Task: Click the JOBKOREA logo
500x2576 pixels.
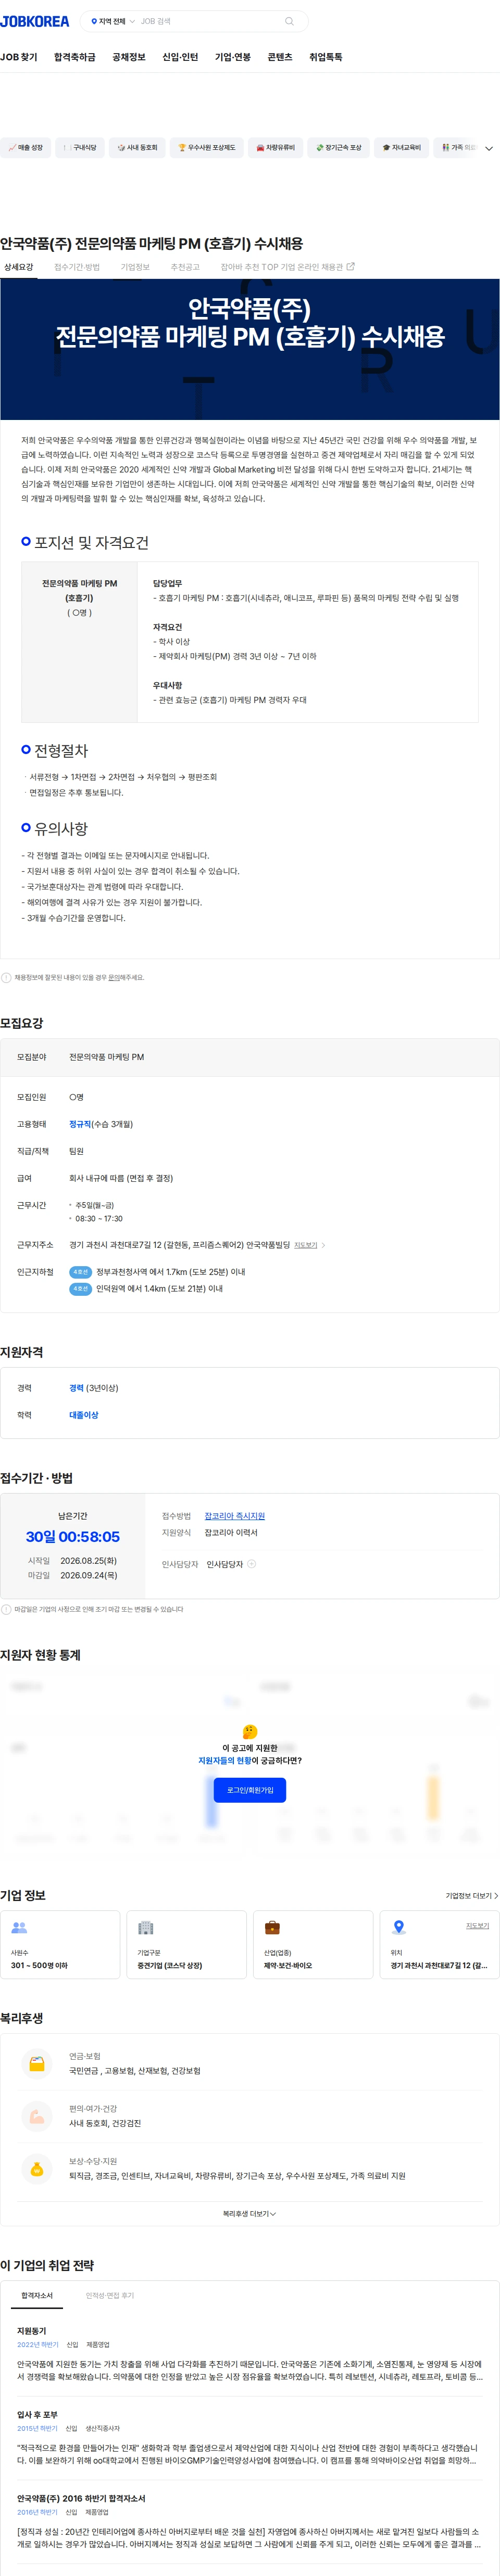Action: (x=35, y=21)
